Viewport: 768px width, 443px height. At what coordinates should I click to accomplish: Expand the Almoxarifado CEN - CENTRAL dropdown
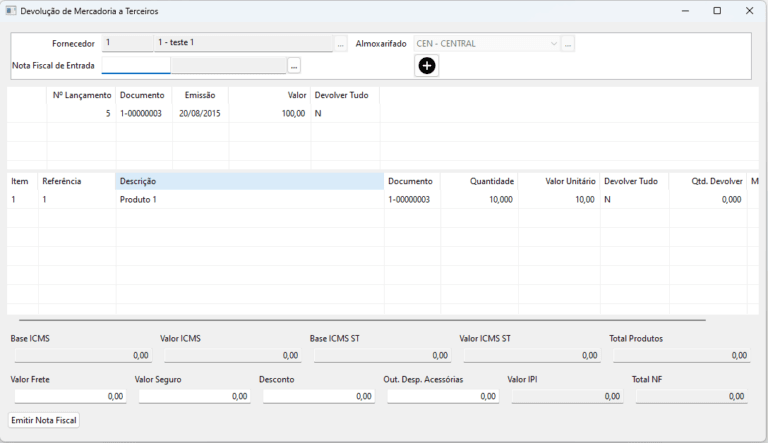553,44
